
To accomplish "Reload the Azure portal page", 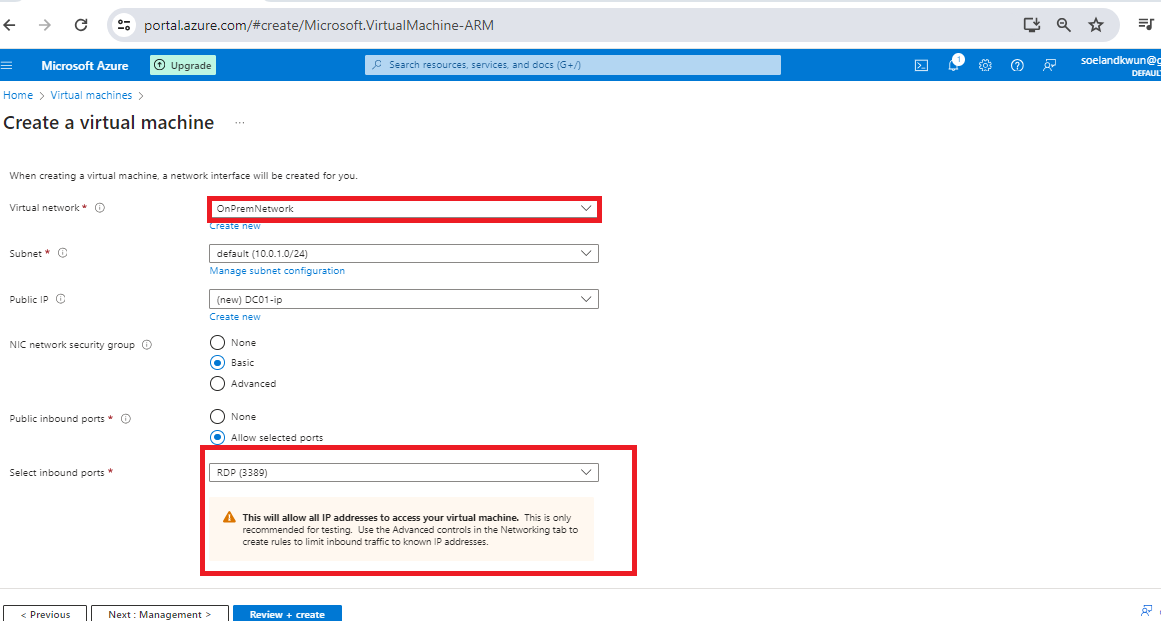I will [81, 25].
